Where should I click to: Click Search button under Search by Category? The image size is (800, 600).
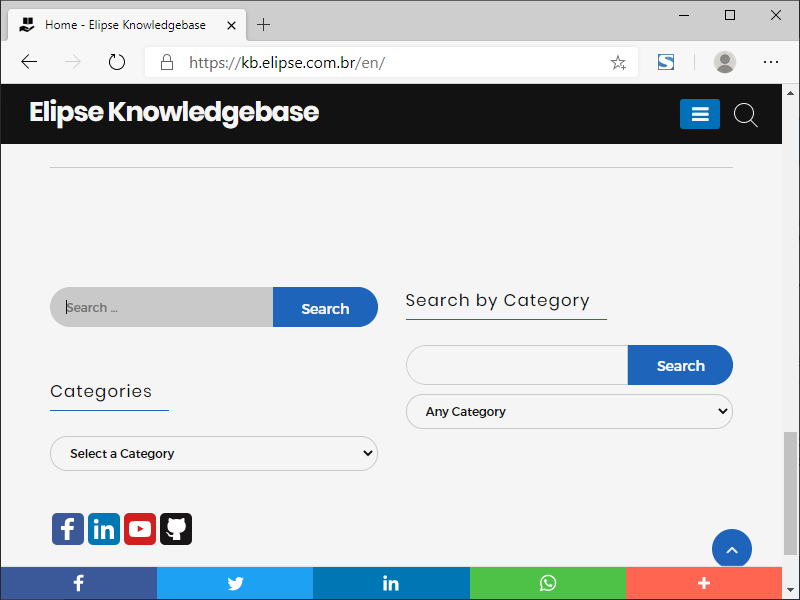click(680, 366)
